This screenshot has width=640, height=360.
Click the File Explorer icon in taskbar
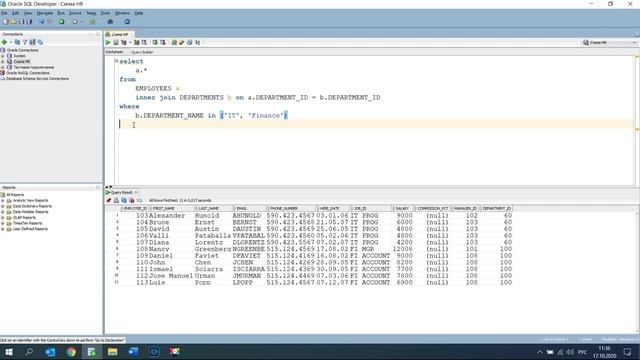pos(113,352)
